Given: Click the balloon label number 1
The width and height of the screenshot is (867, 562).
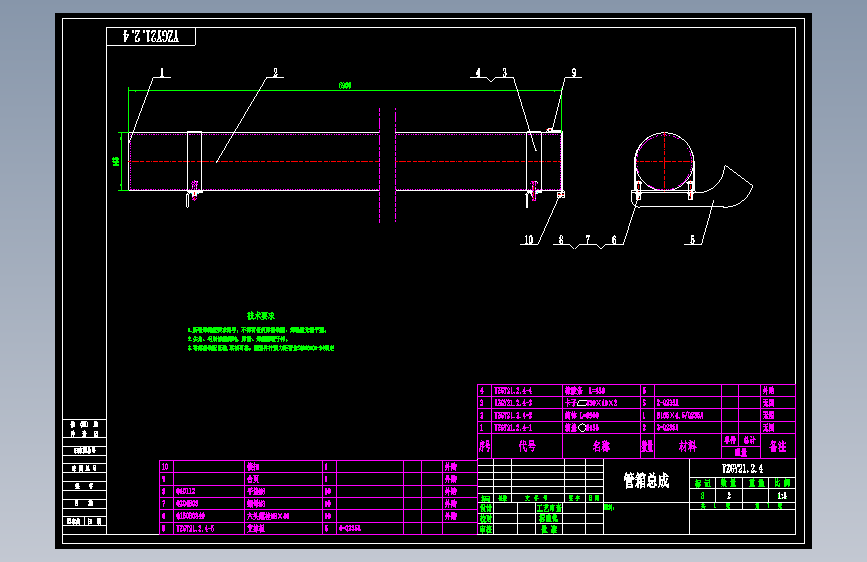Looking at the screenshot, I should pyautogui.click(x=162, y=72).
